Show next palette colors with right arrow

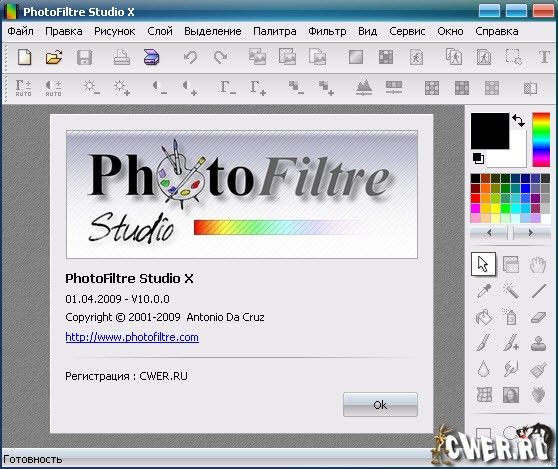[531, 233]
